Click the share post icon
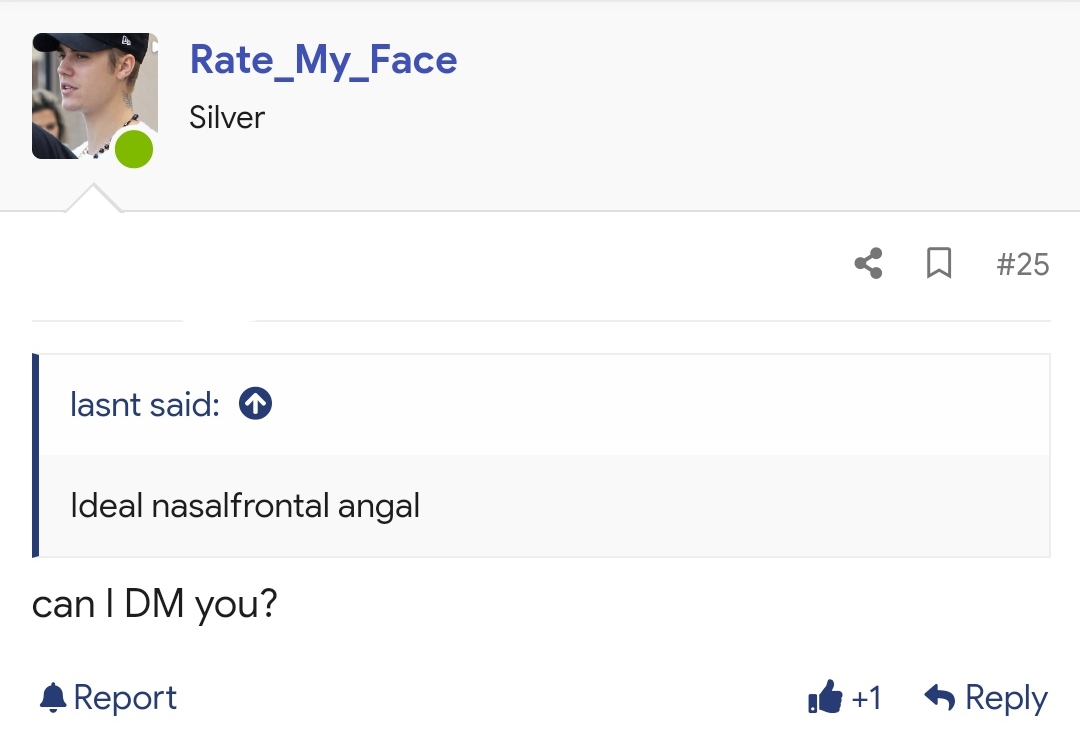 [868, 264]
